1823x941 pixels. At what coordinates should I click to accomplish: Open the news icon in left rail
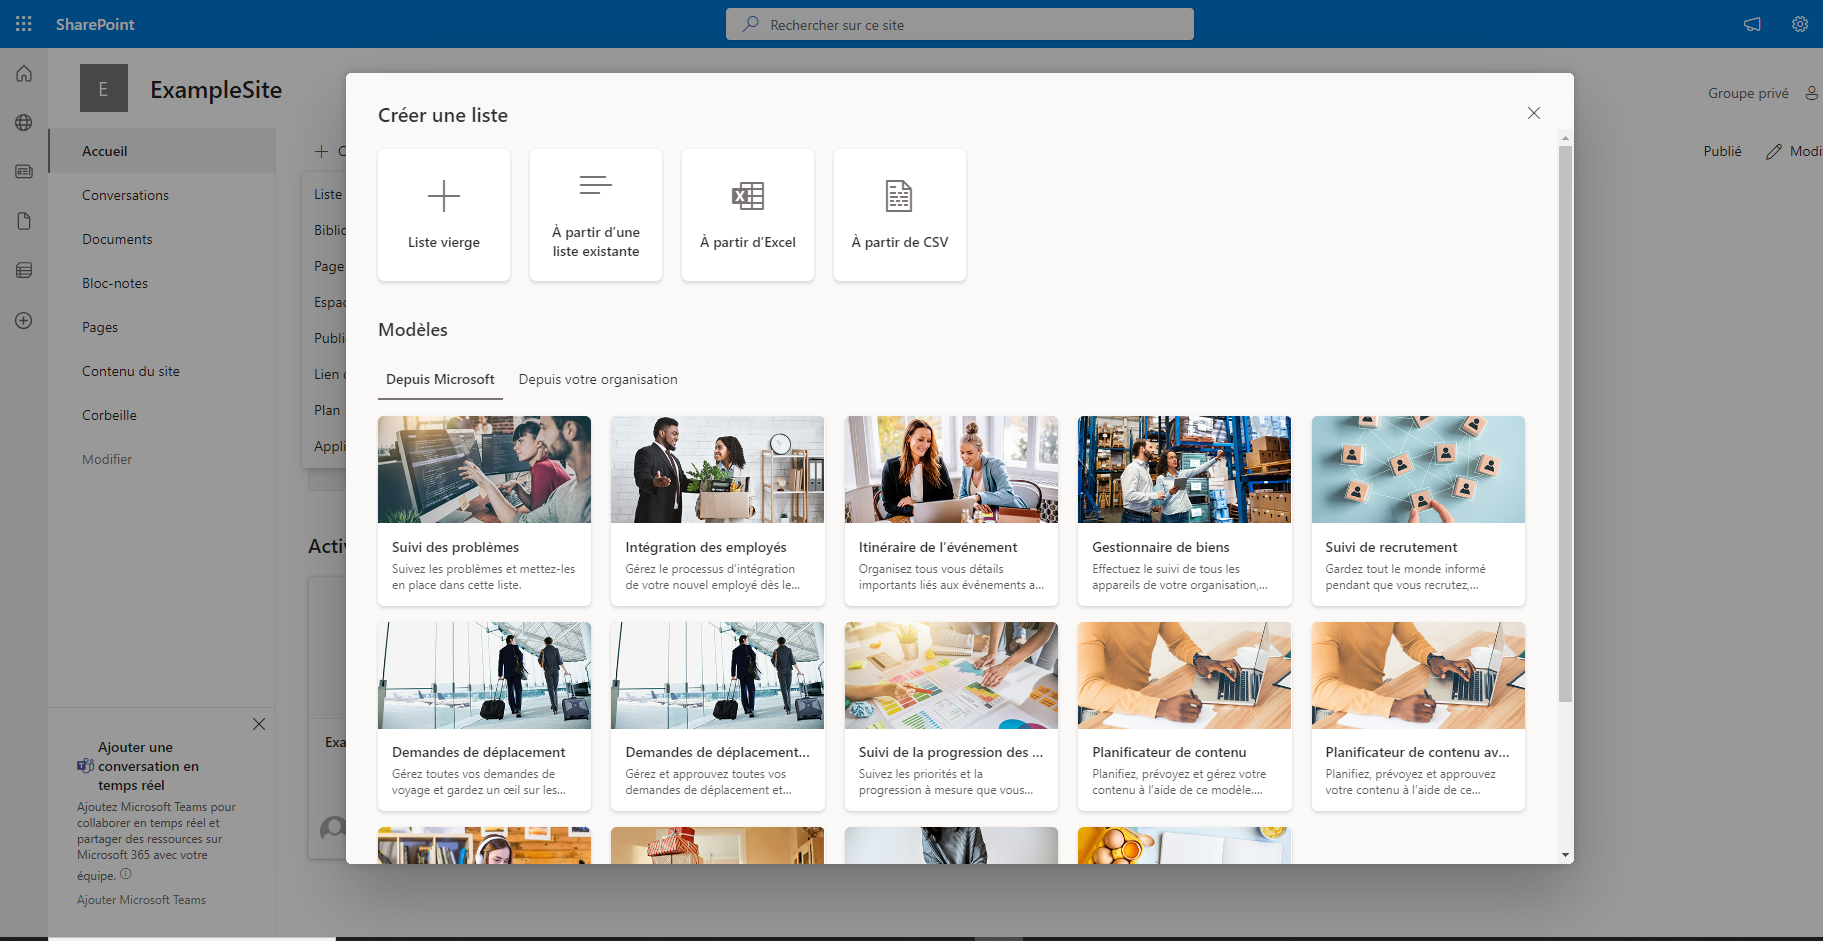tap(24, 172)
